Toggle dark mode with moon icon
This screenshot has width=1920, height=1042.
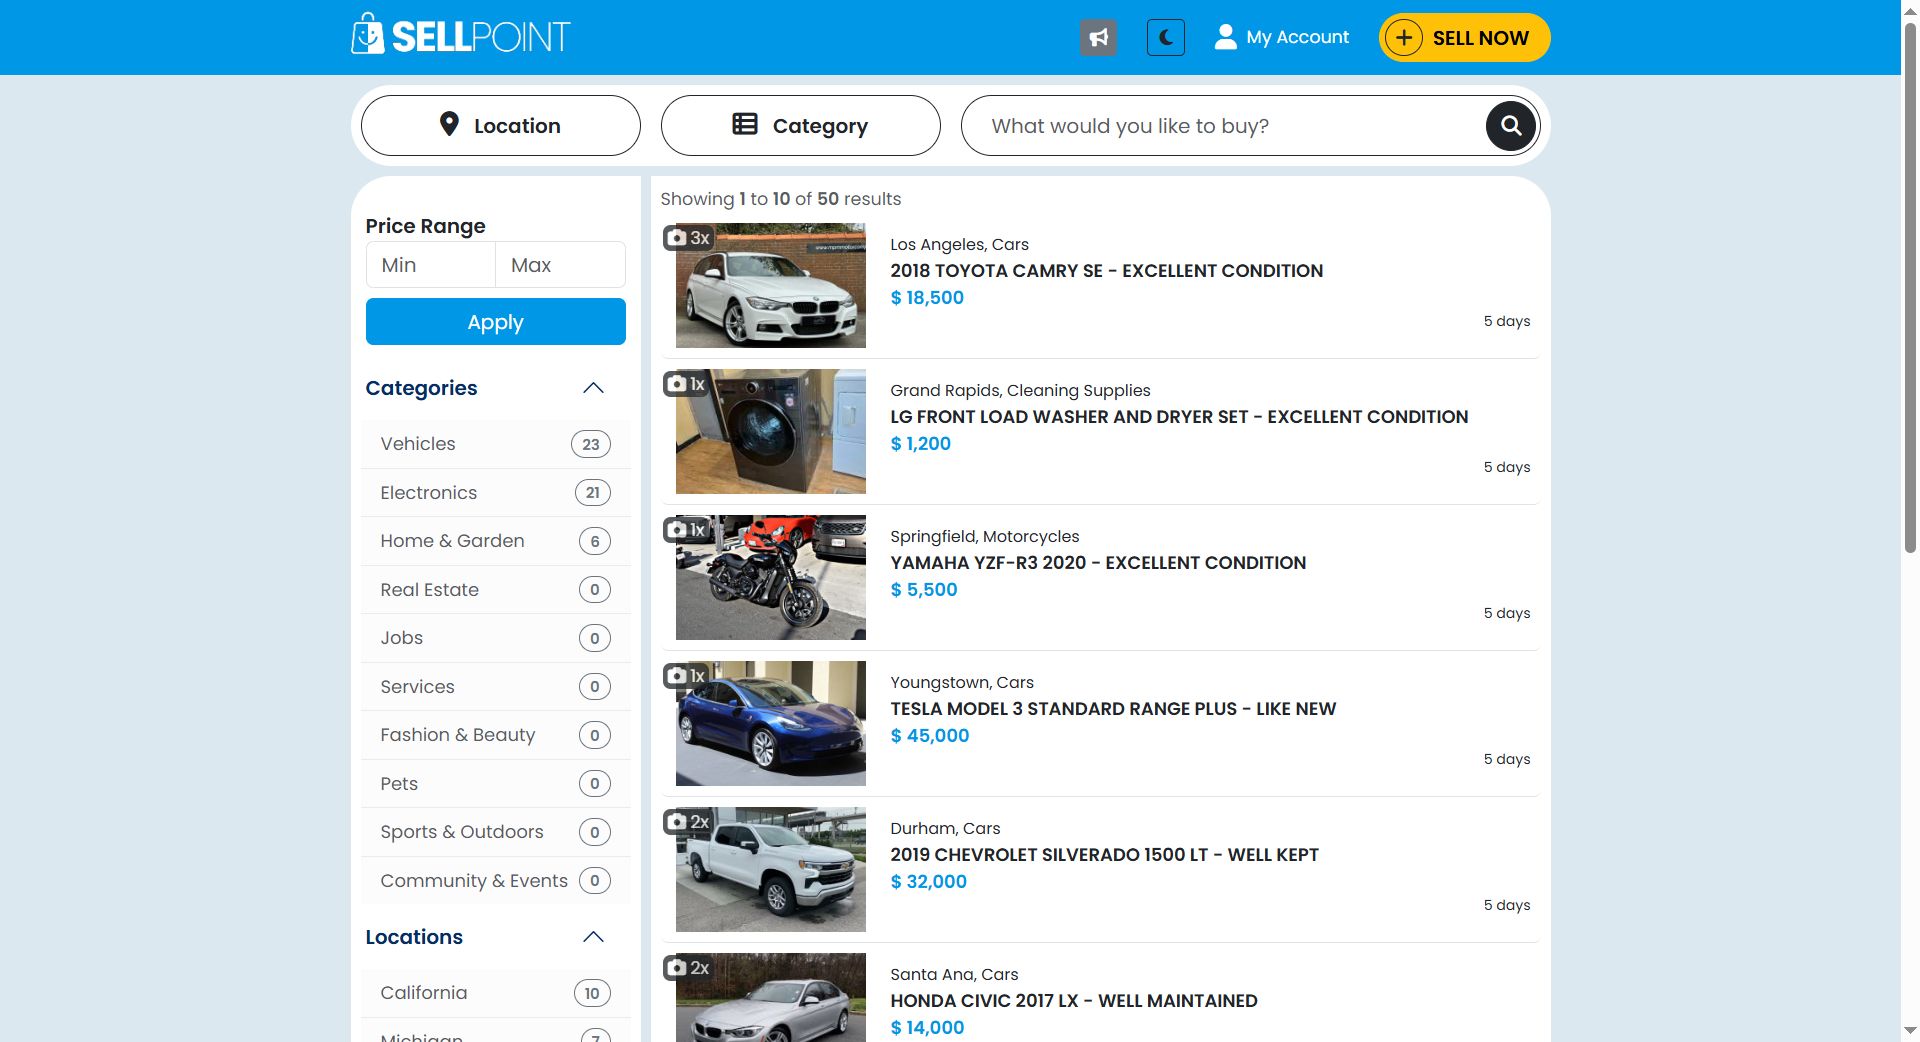[1165, 38]
